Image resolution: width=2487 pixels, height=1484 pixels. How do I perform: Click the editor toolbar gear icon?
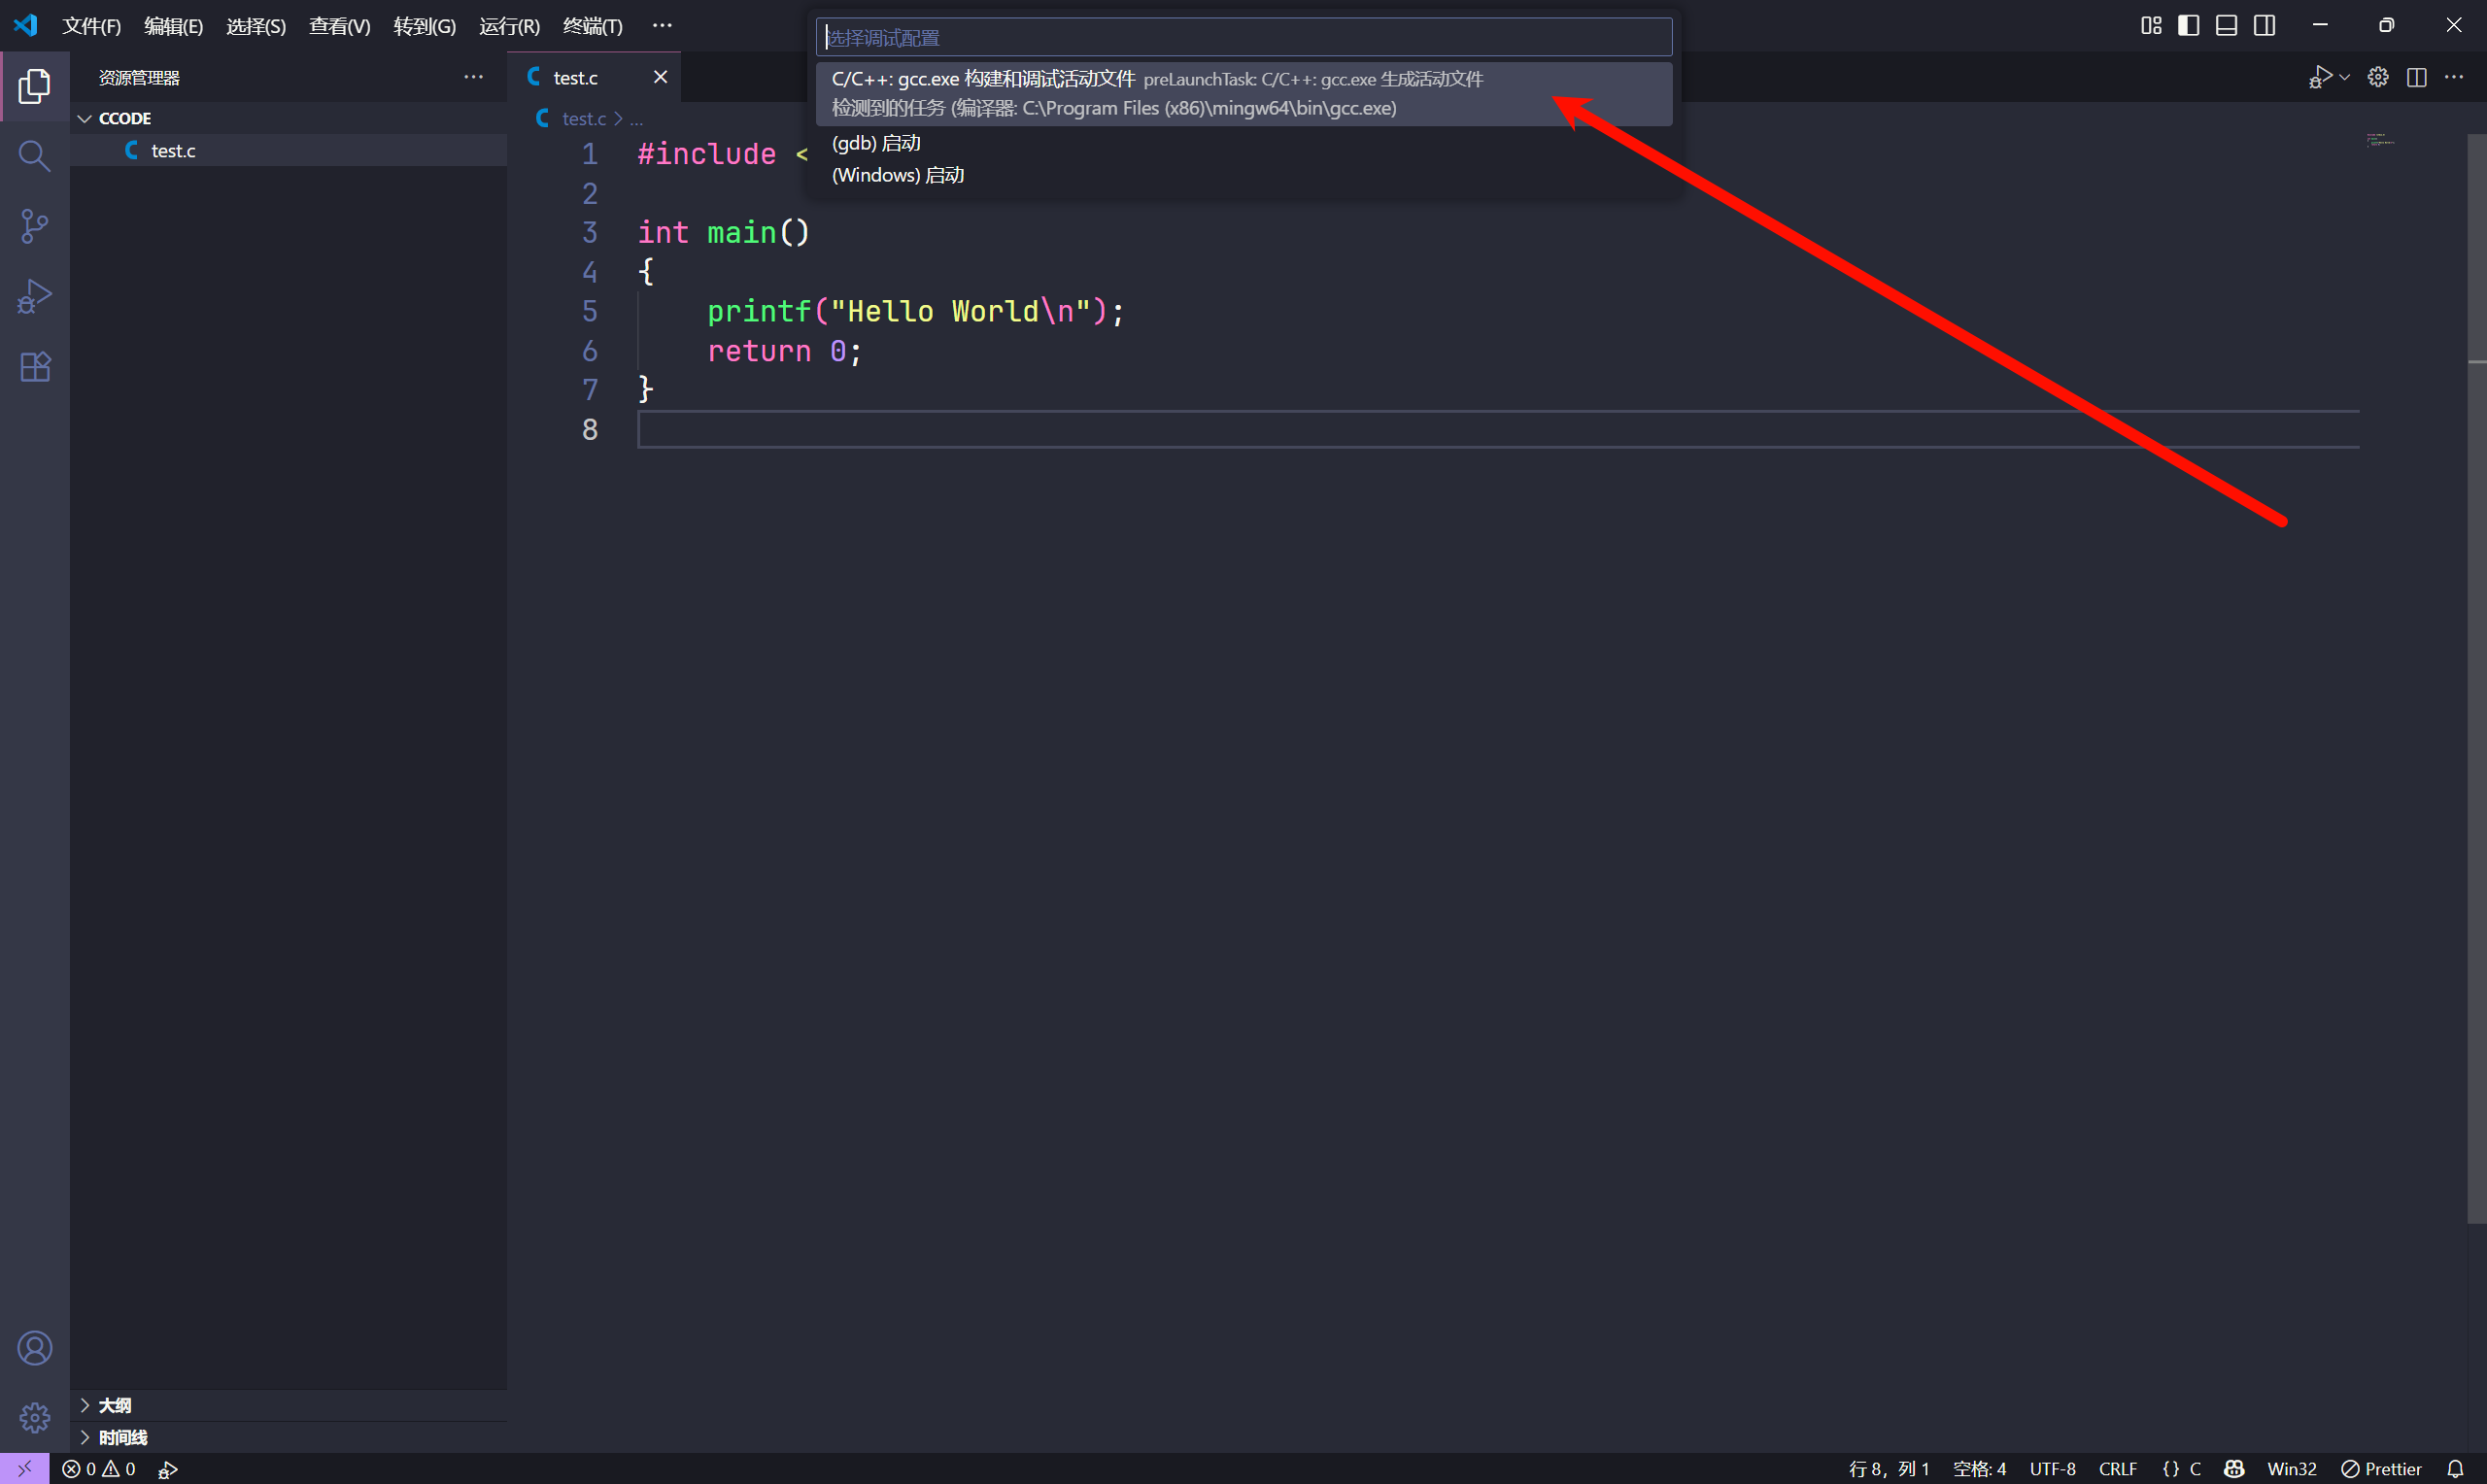pos(2378,77)
